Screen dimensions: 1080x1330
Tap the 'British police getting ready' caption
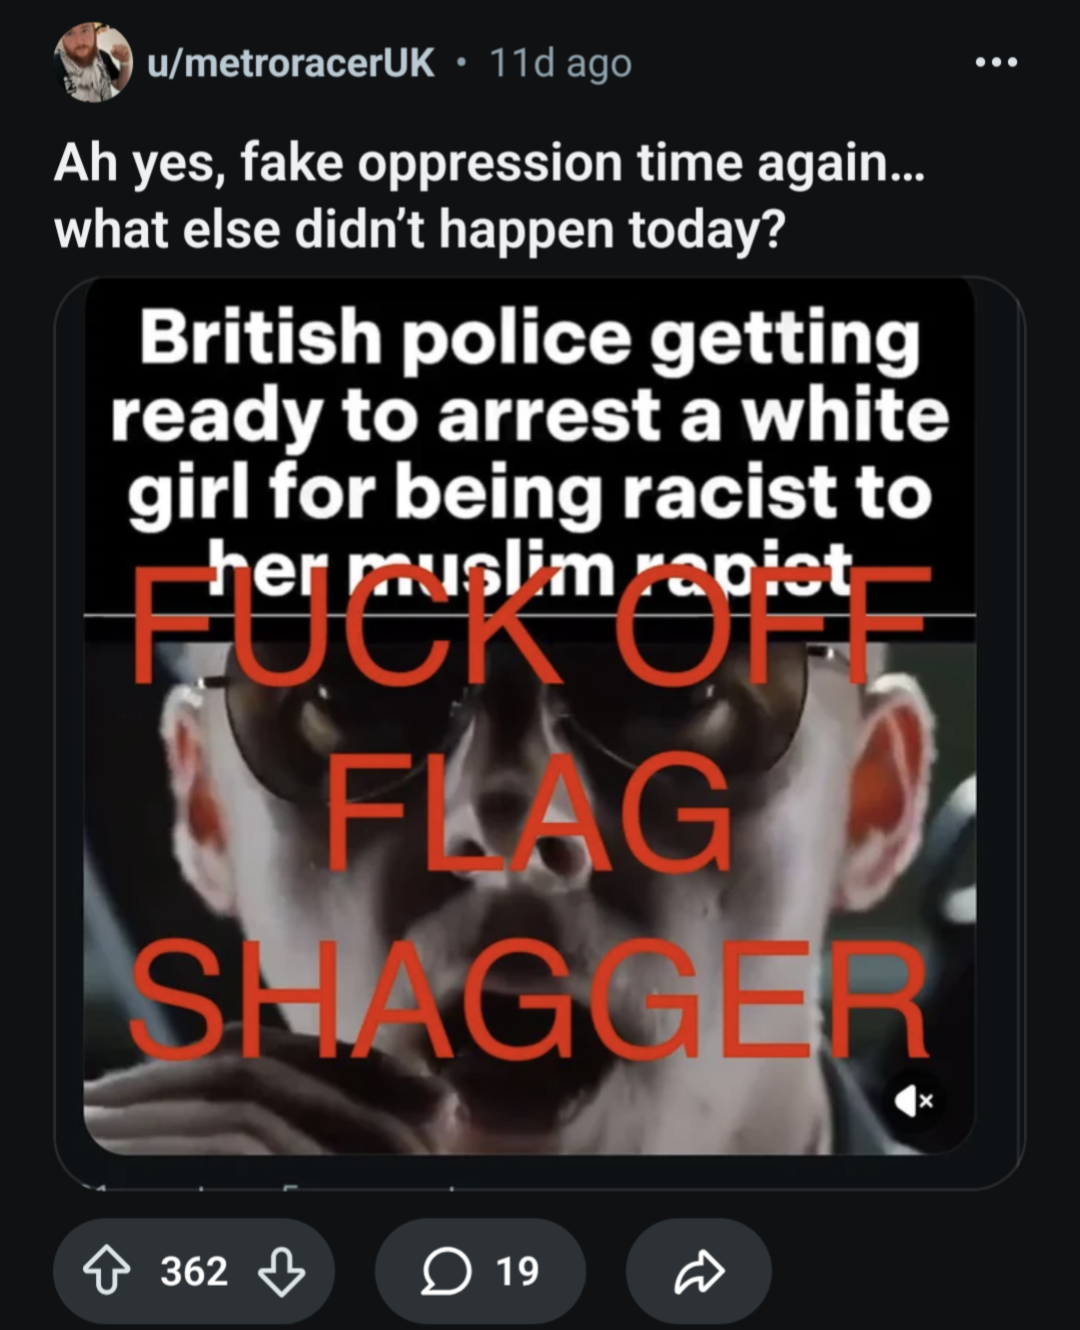(x=528, y=452)
